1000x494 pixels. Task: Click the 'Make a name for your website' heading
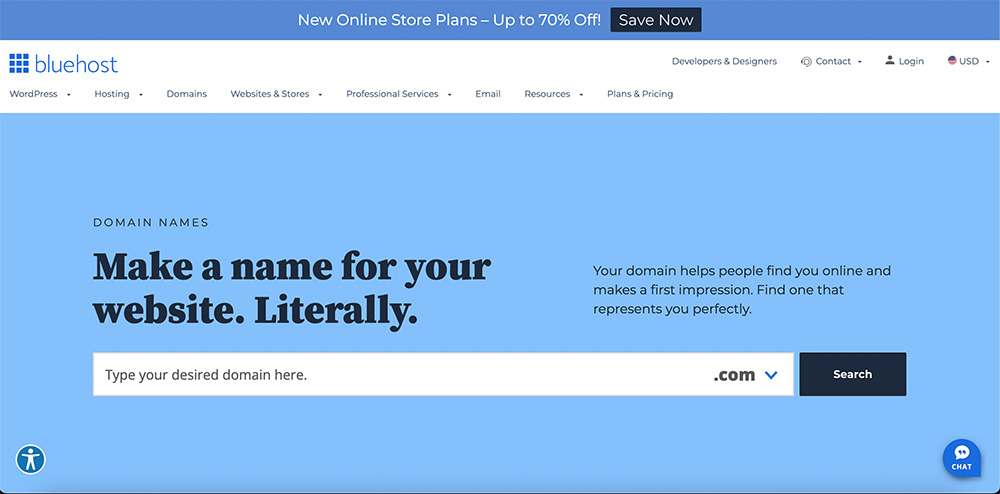pyautogui.click(x=292, y=288)
